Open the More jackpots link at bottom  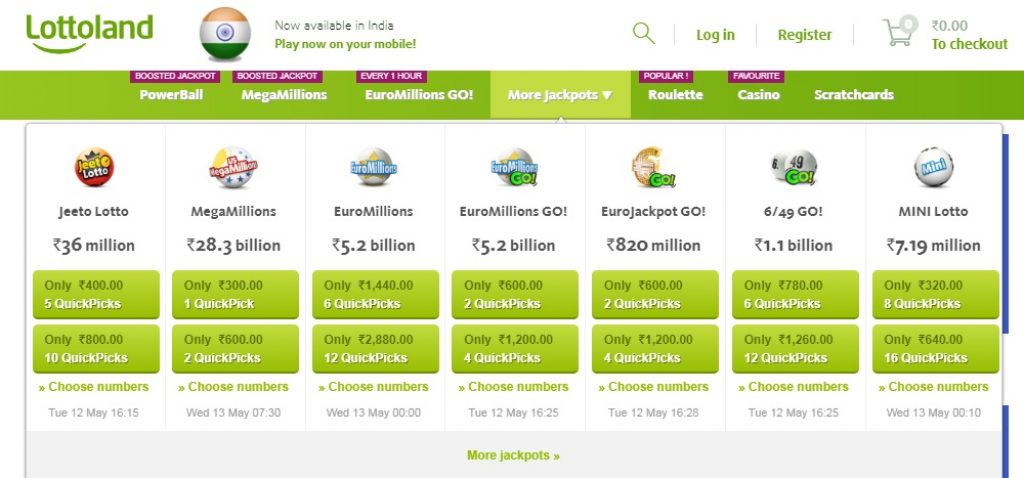click(x=513, y=456)
